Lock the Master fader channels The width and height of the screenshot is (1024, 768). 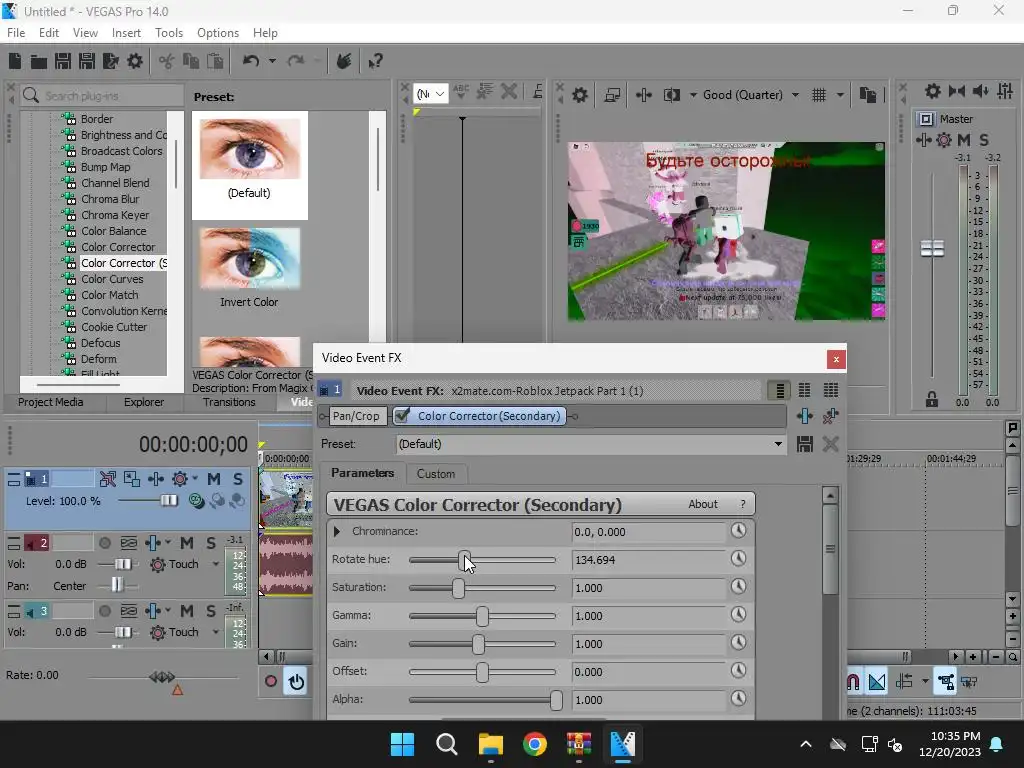(932, 399)
